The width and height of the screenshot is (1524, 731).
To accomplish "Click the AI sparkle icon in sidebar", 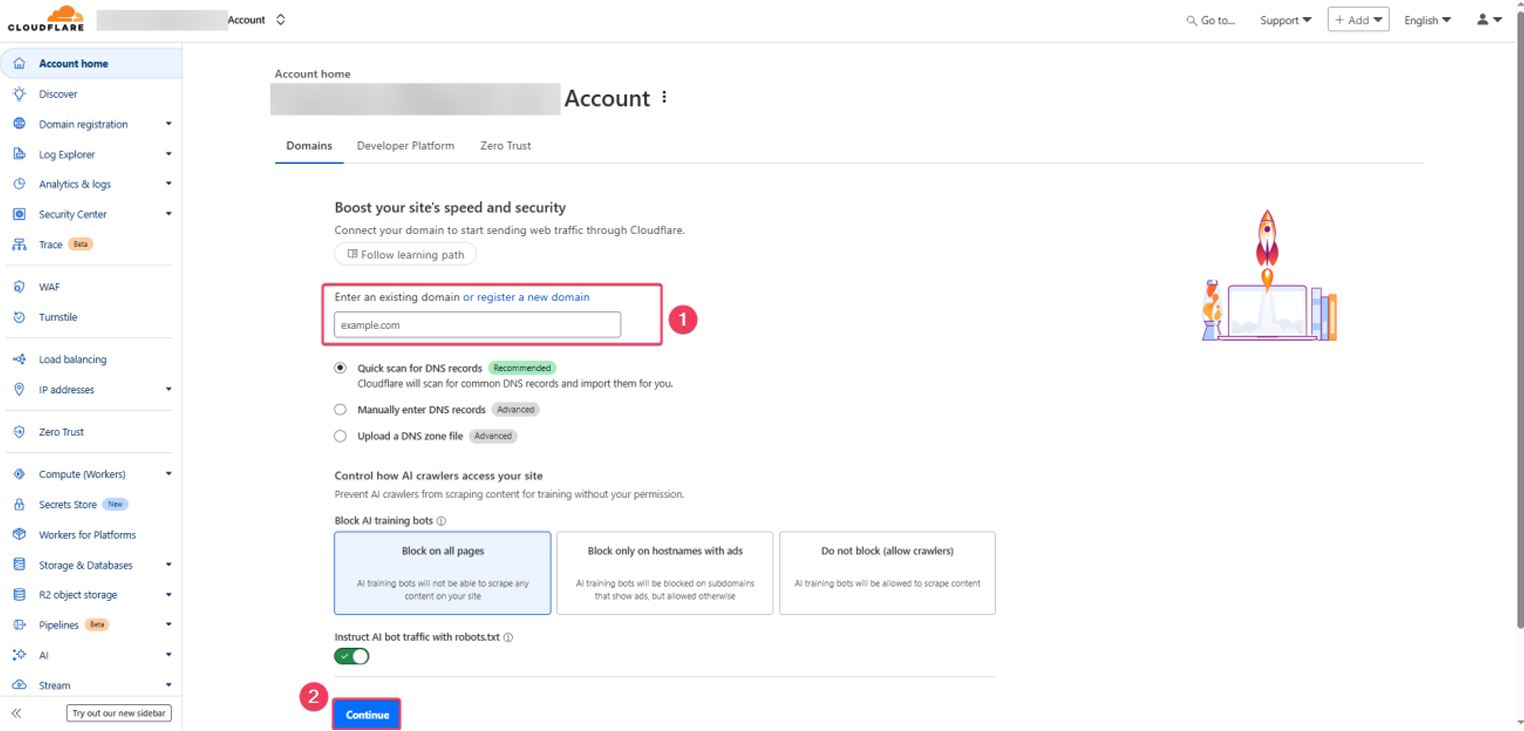I will coord(19,655).
